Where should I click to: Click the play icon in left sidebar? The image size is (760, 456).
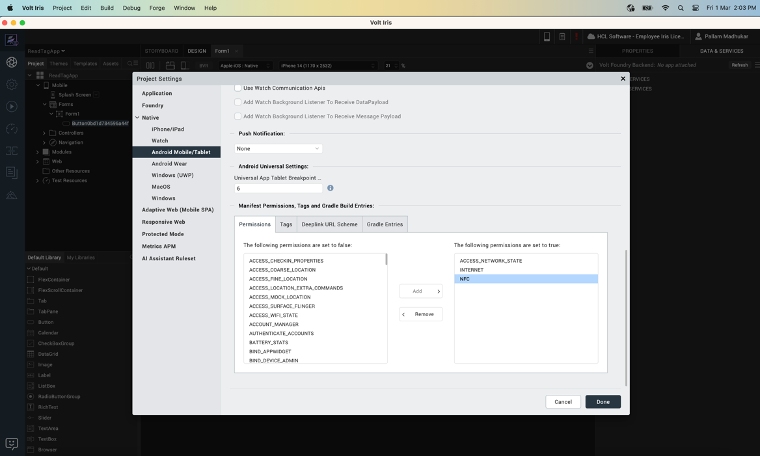pyautogui.click(x=11, y=106)
